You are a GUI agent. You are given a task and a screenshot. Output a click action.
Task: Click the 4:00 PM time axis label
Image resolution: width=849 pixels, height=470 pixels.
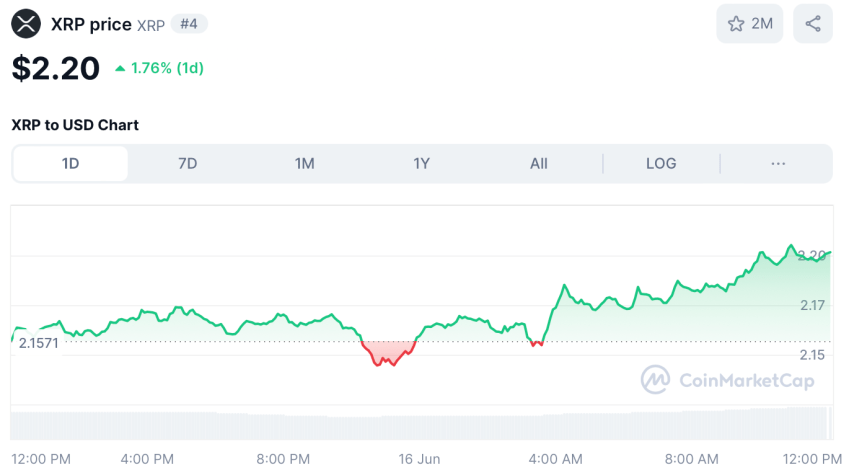(147, 459)
